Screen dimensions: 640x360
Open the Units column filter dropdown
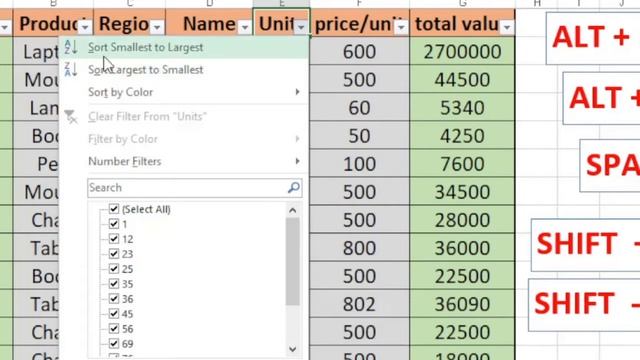point(301,27)
